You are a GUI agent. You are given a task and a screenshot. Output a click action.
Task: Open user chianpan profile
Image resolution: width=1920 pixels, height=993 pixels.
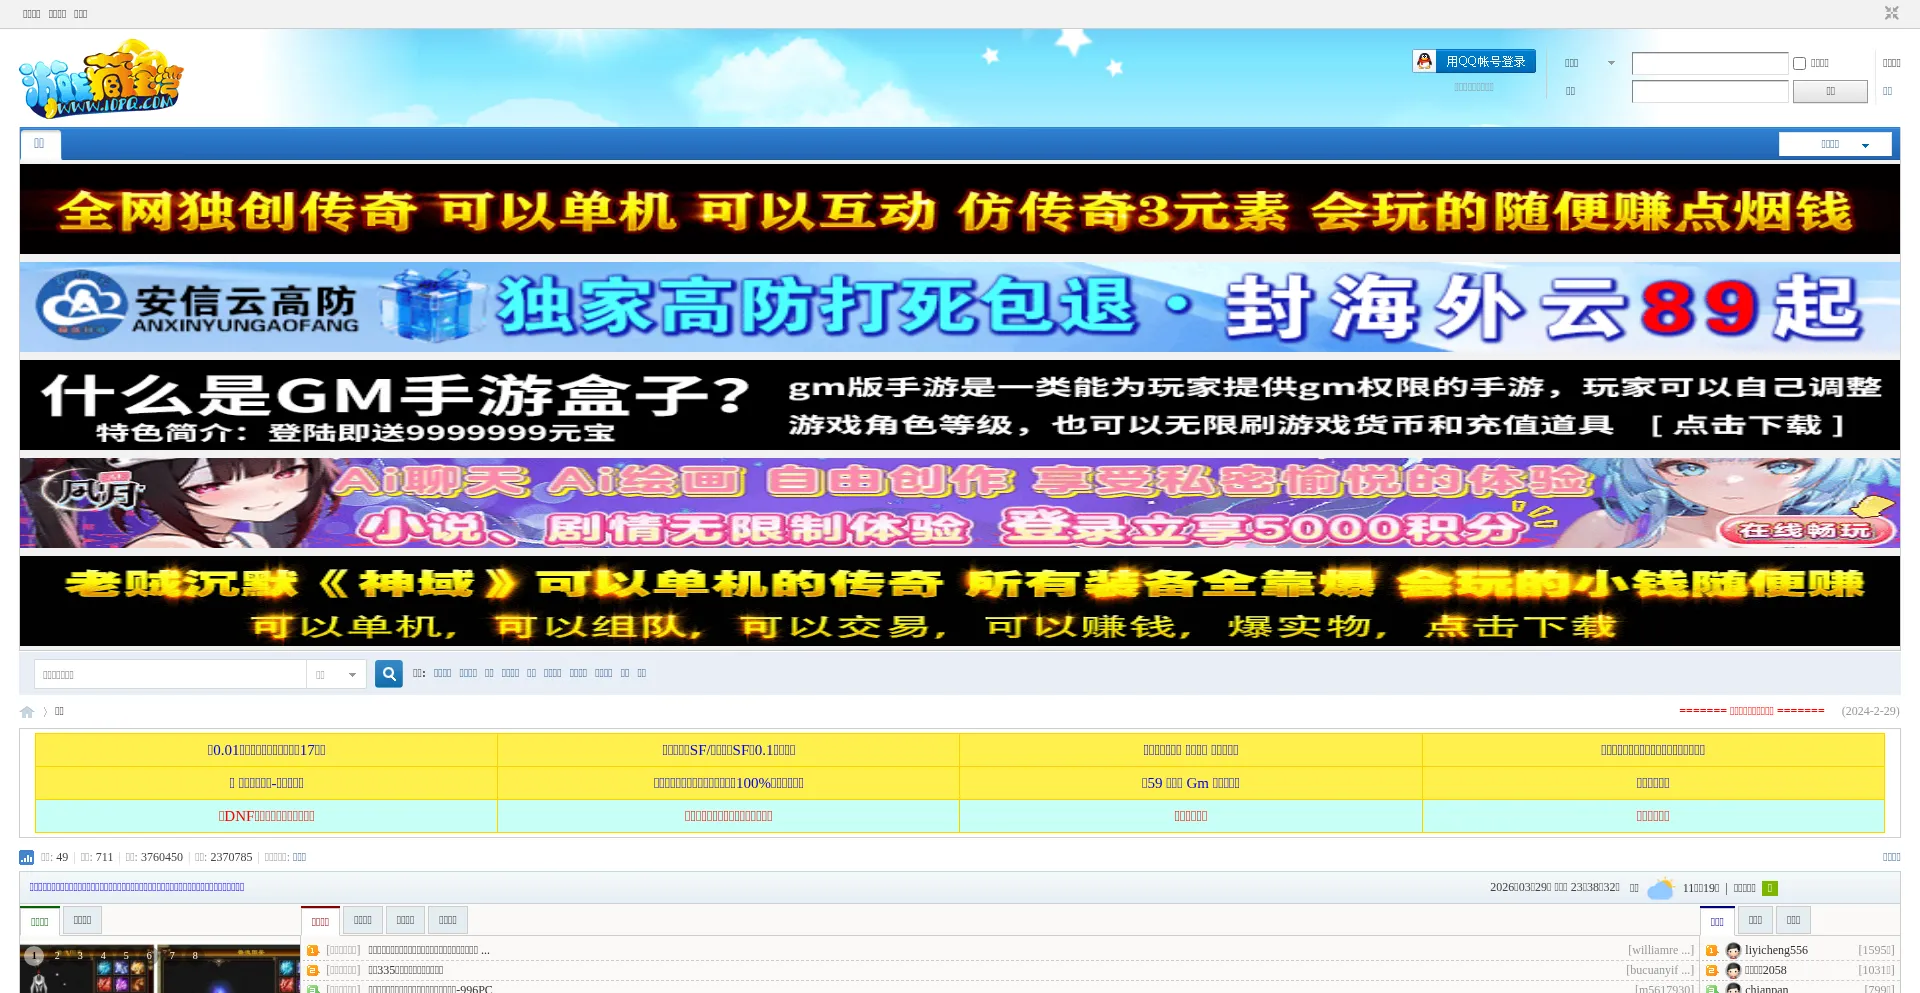tap(1766, 988)
